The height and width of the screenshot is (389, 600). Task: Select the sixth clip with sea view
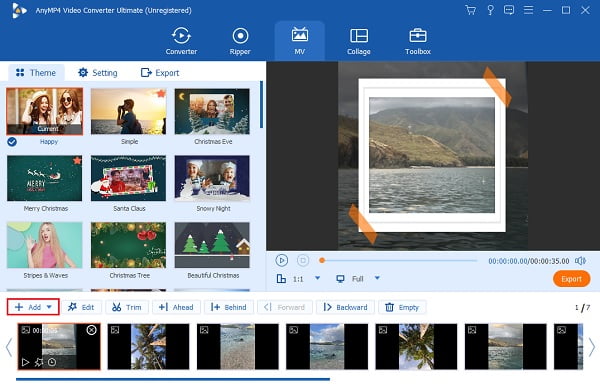tap(505, 347)
